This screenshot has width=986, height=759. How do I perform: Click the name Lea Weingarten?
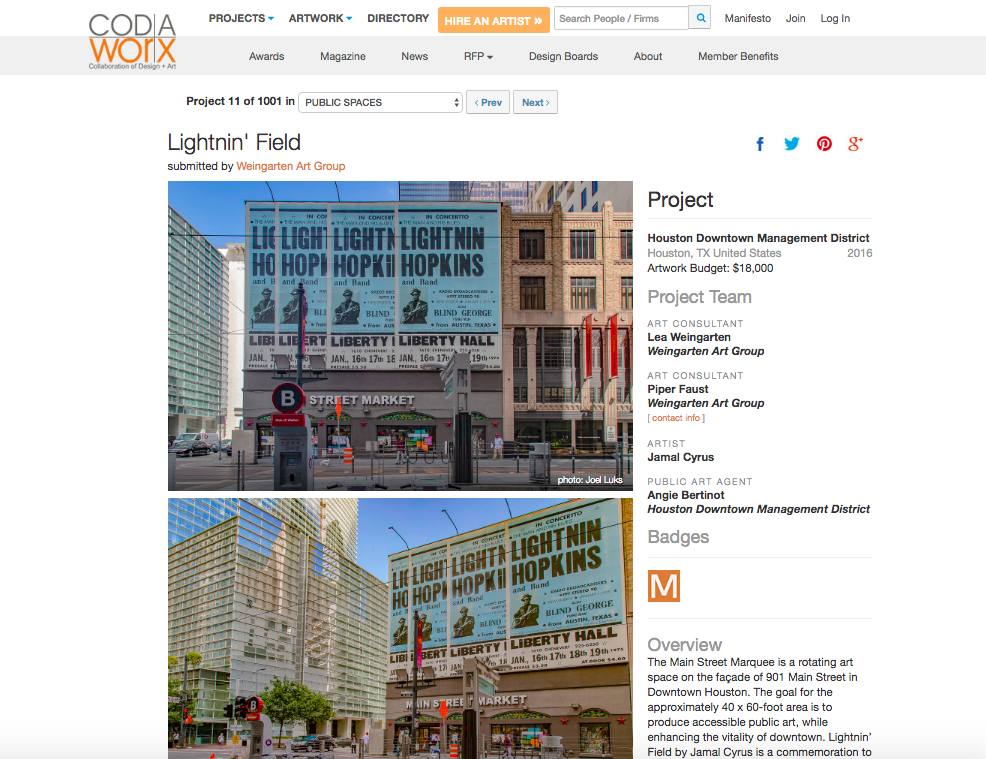689,337
